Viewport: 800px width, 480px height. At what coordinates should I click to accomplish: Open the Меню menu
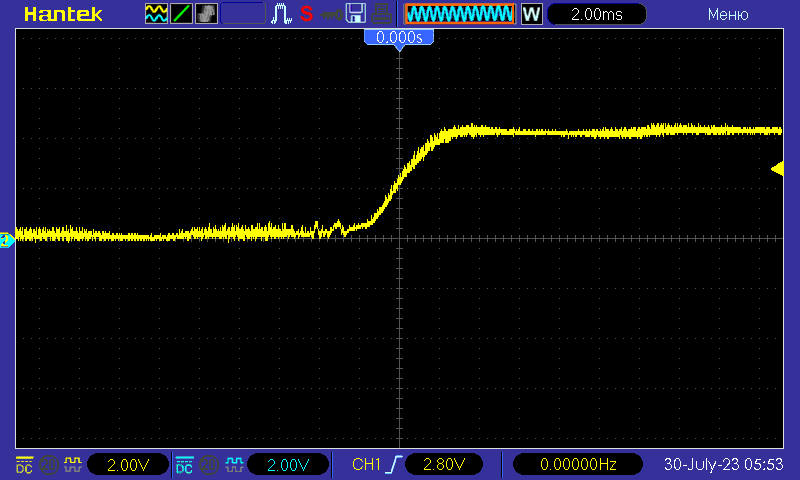click(728, 14)
